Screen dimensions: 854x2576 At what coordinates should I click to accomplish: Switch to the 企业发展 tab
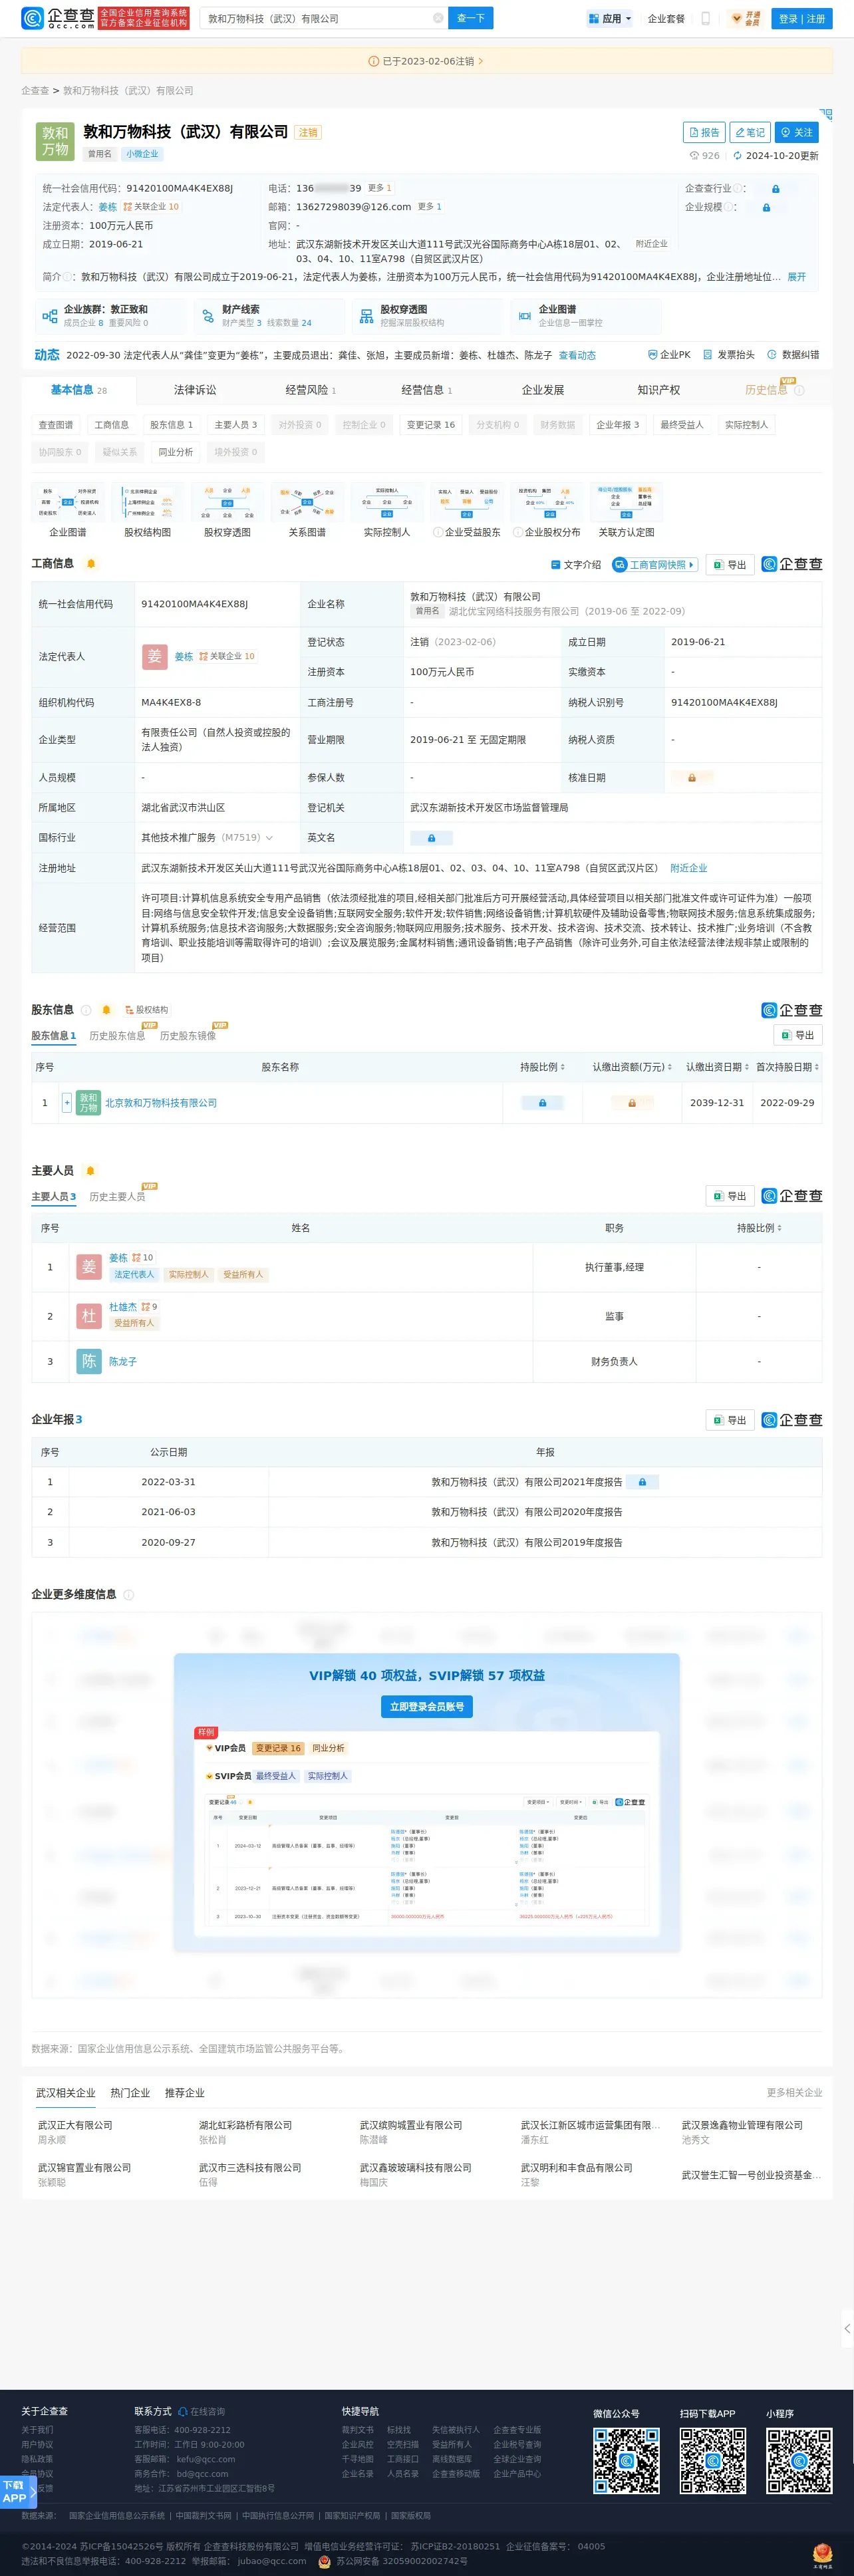(x=543, y=390)
